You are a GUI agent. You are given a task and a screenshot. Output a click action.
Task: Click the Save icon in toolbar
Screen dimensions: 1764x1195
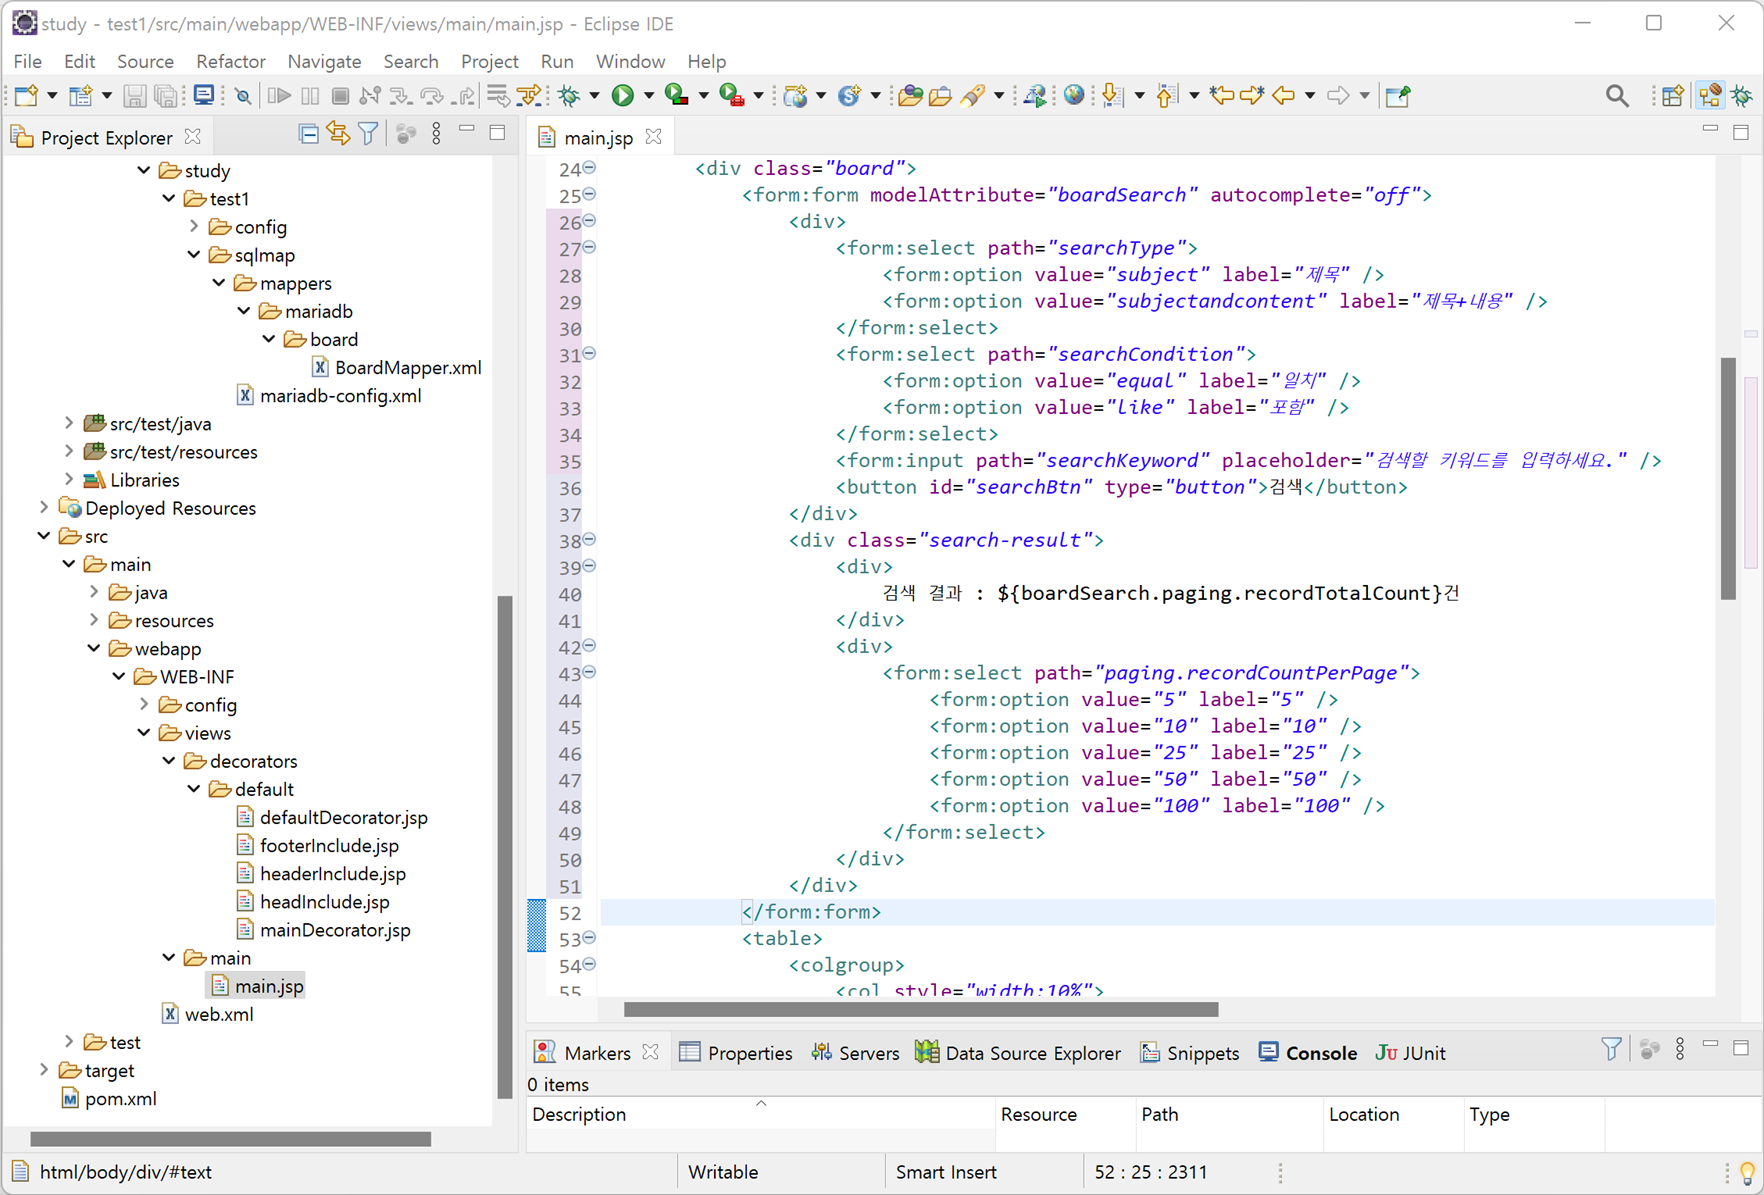(x=134, y=96)
